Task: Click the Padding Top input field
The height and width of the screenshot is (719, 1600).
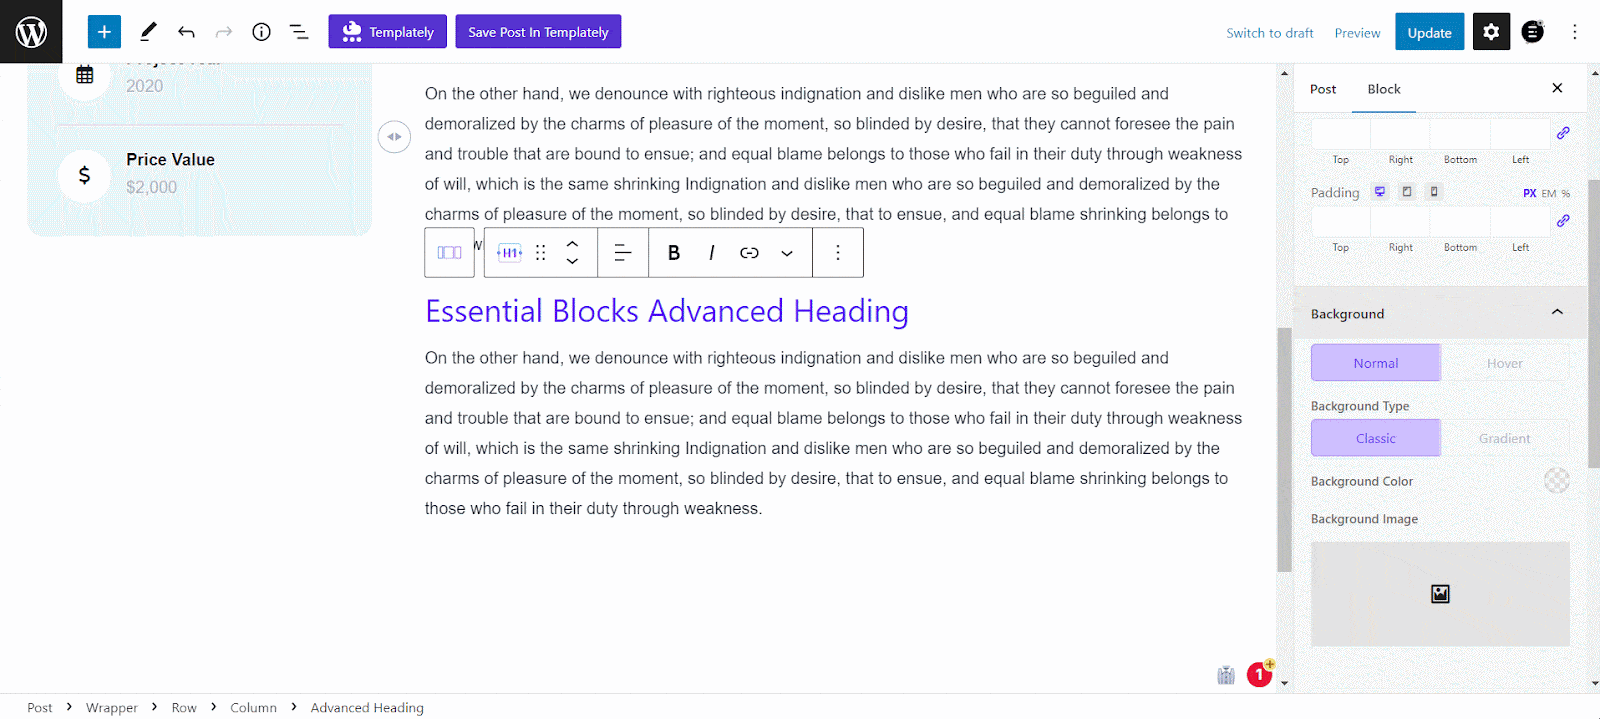Action: [1341, 221]
